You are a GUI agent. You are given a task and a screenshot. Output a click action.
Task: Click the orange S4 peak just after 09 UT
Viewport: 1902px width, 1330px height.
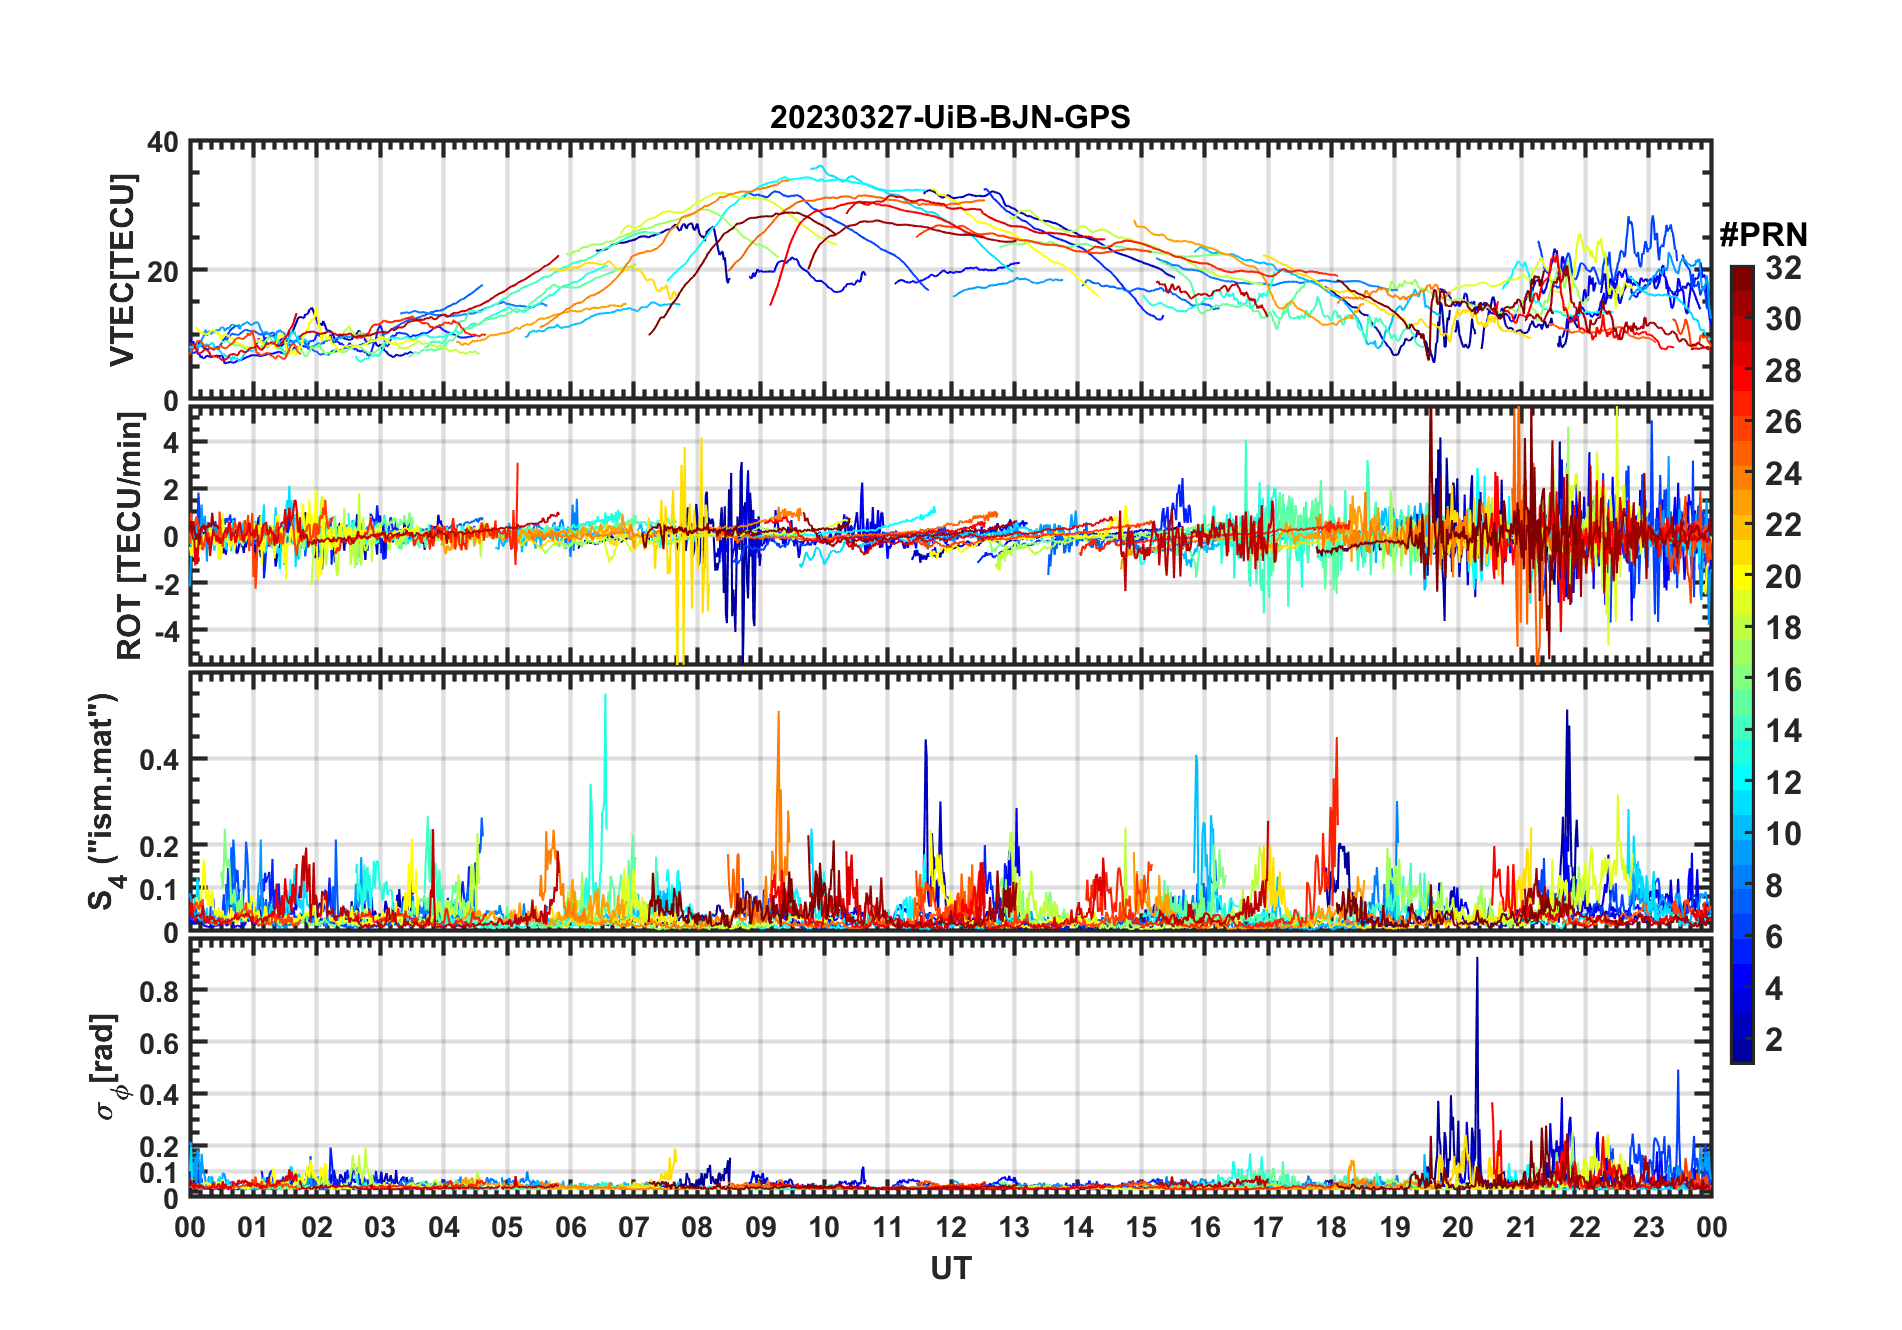tap(778, 715)
